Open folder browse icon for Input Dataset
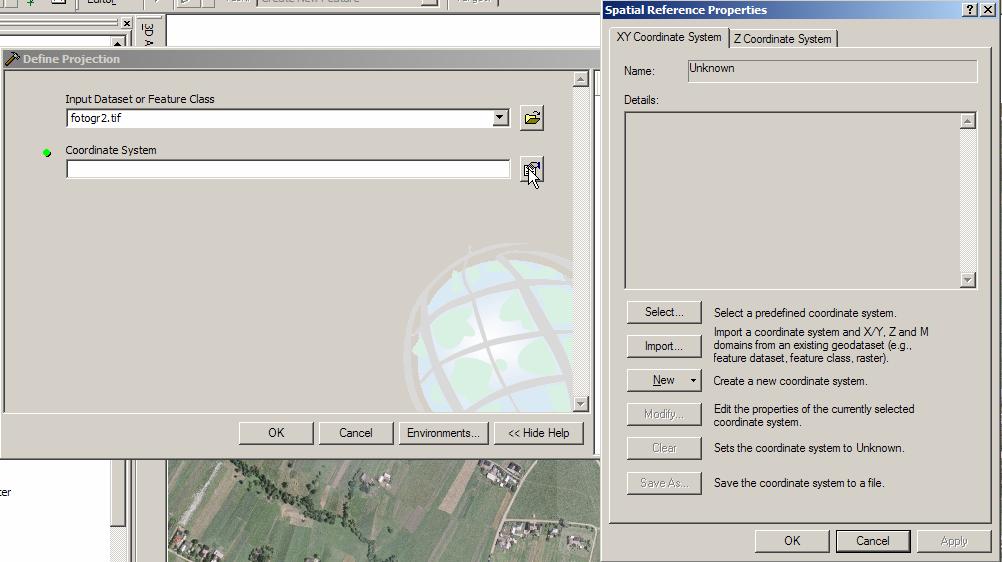This screenshot has width=1002, height=562. point(532,118)
